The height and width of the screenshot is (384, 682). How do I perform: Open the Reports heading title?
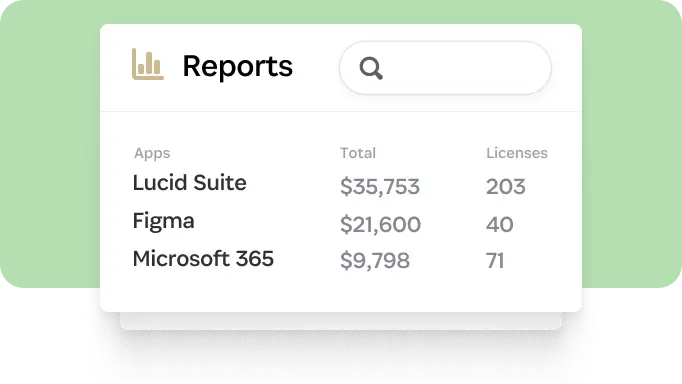[x=237, y=67]
